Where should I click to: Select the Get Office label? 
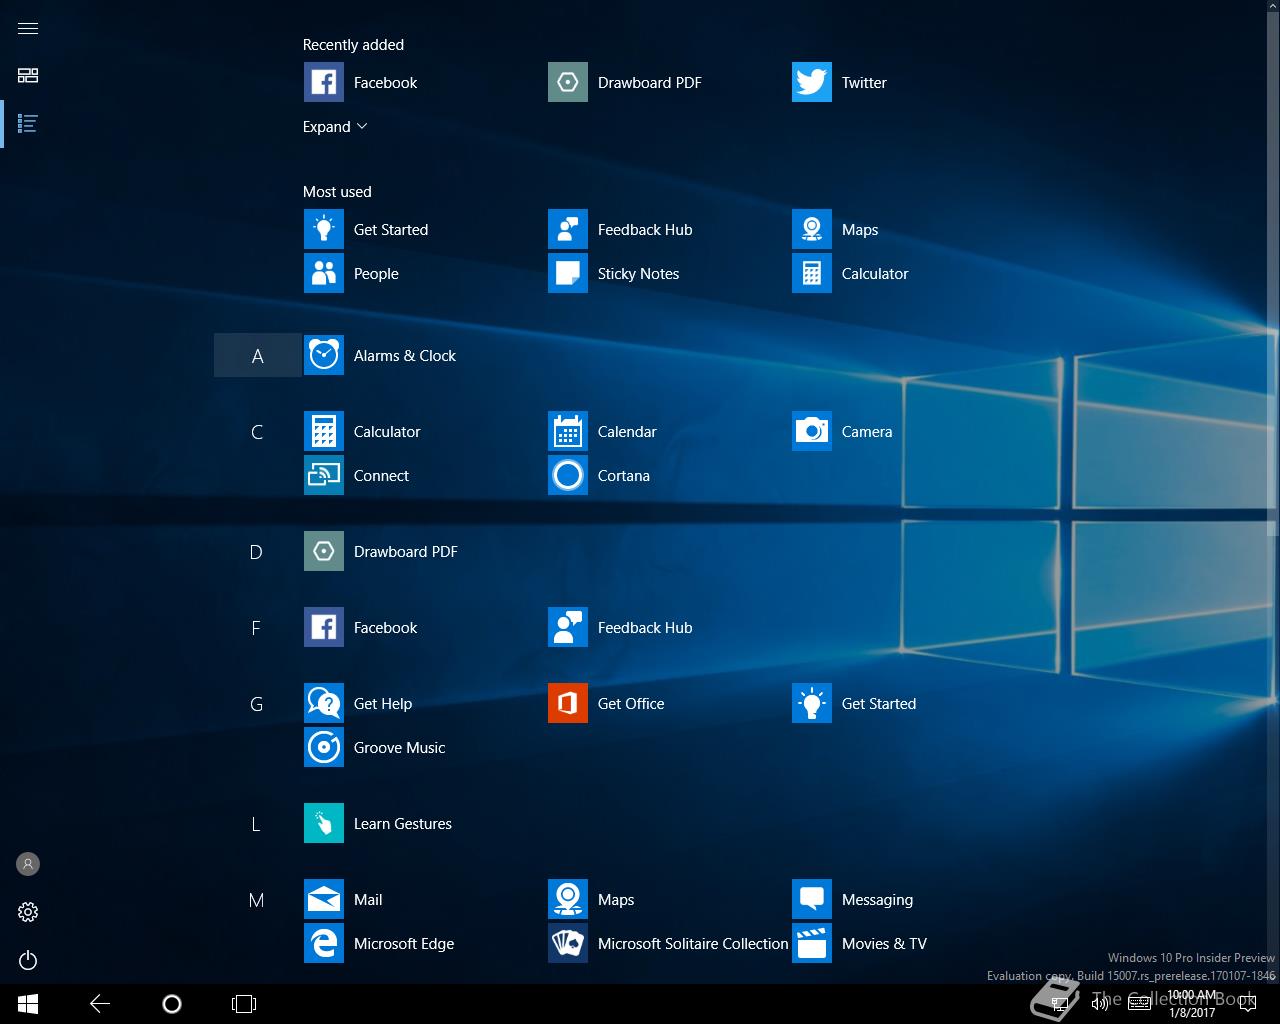[630, 704]
